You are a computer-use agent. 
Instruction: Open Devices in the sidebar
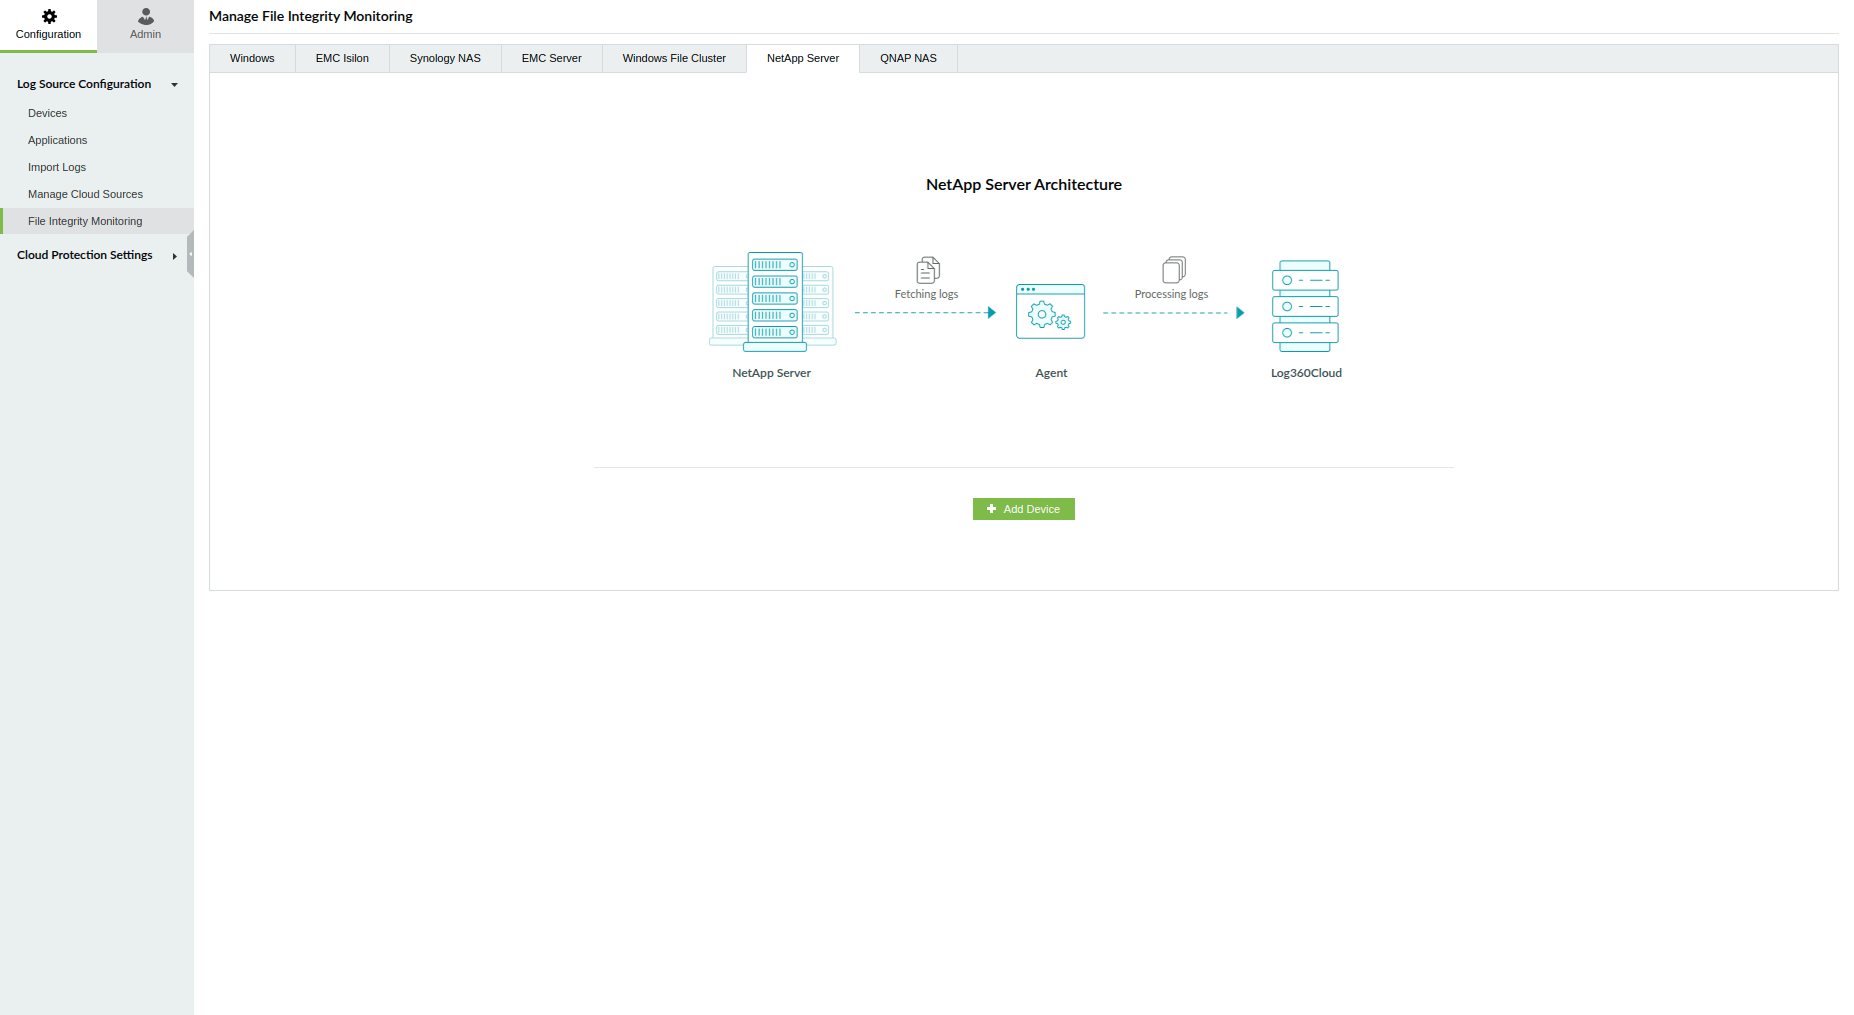pyautogui.click(x=47, y=113)
